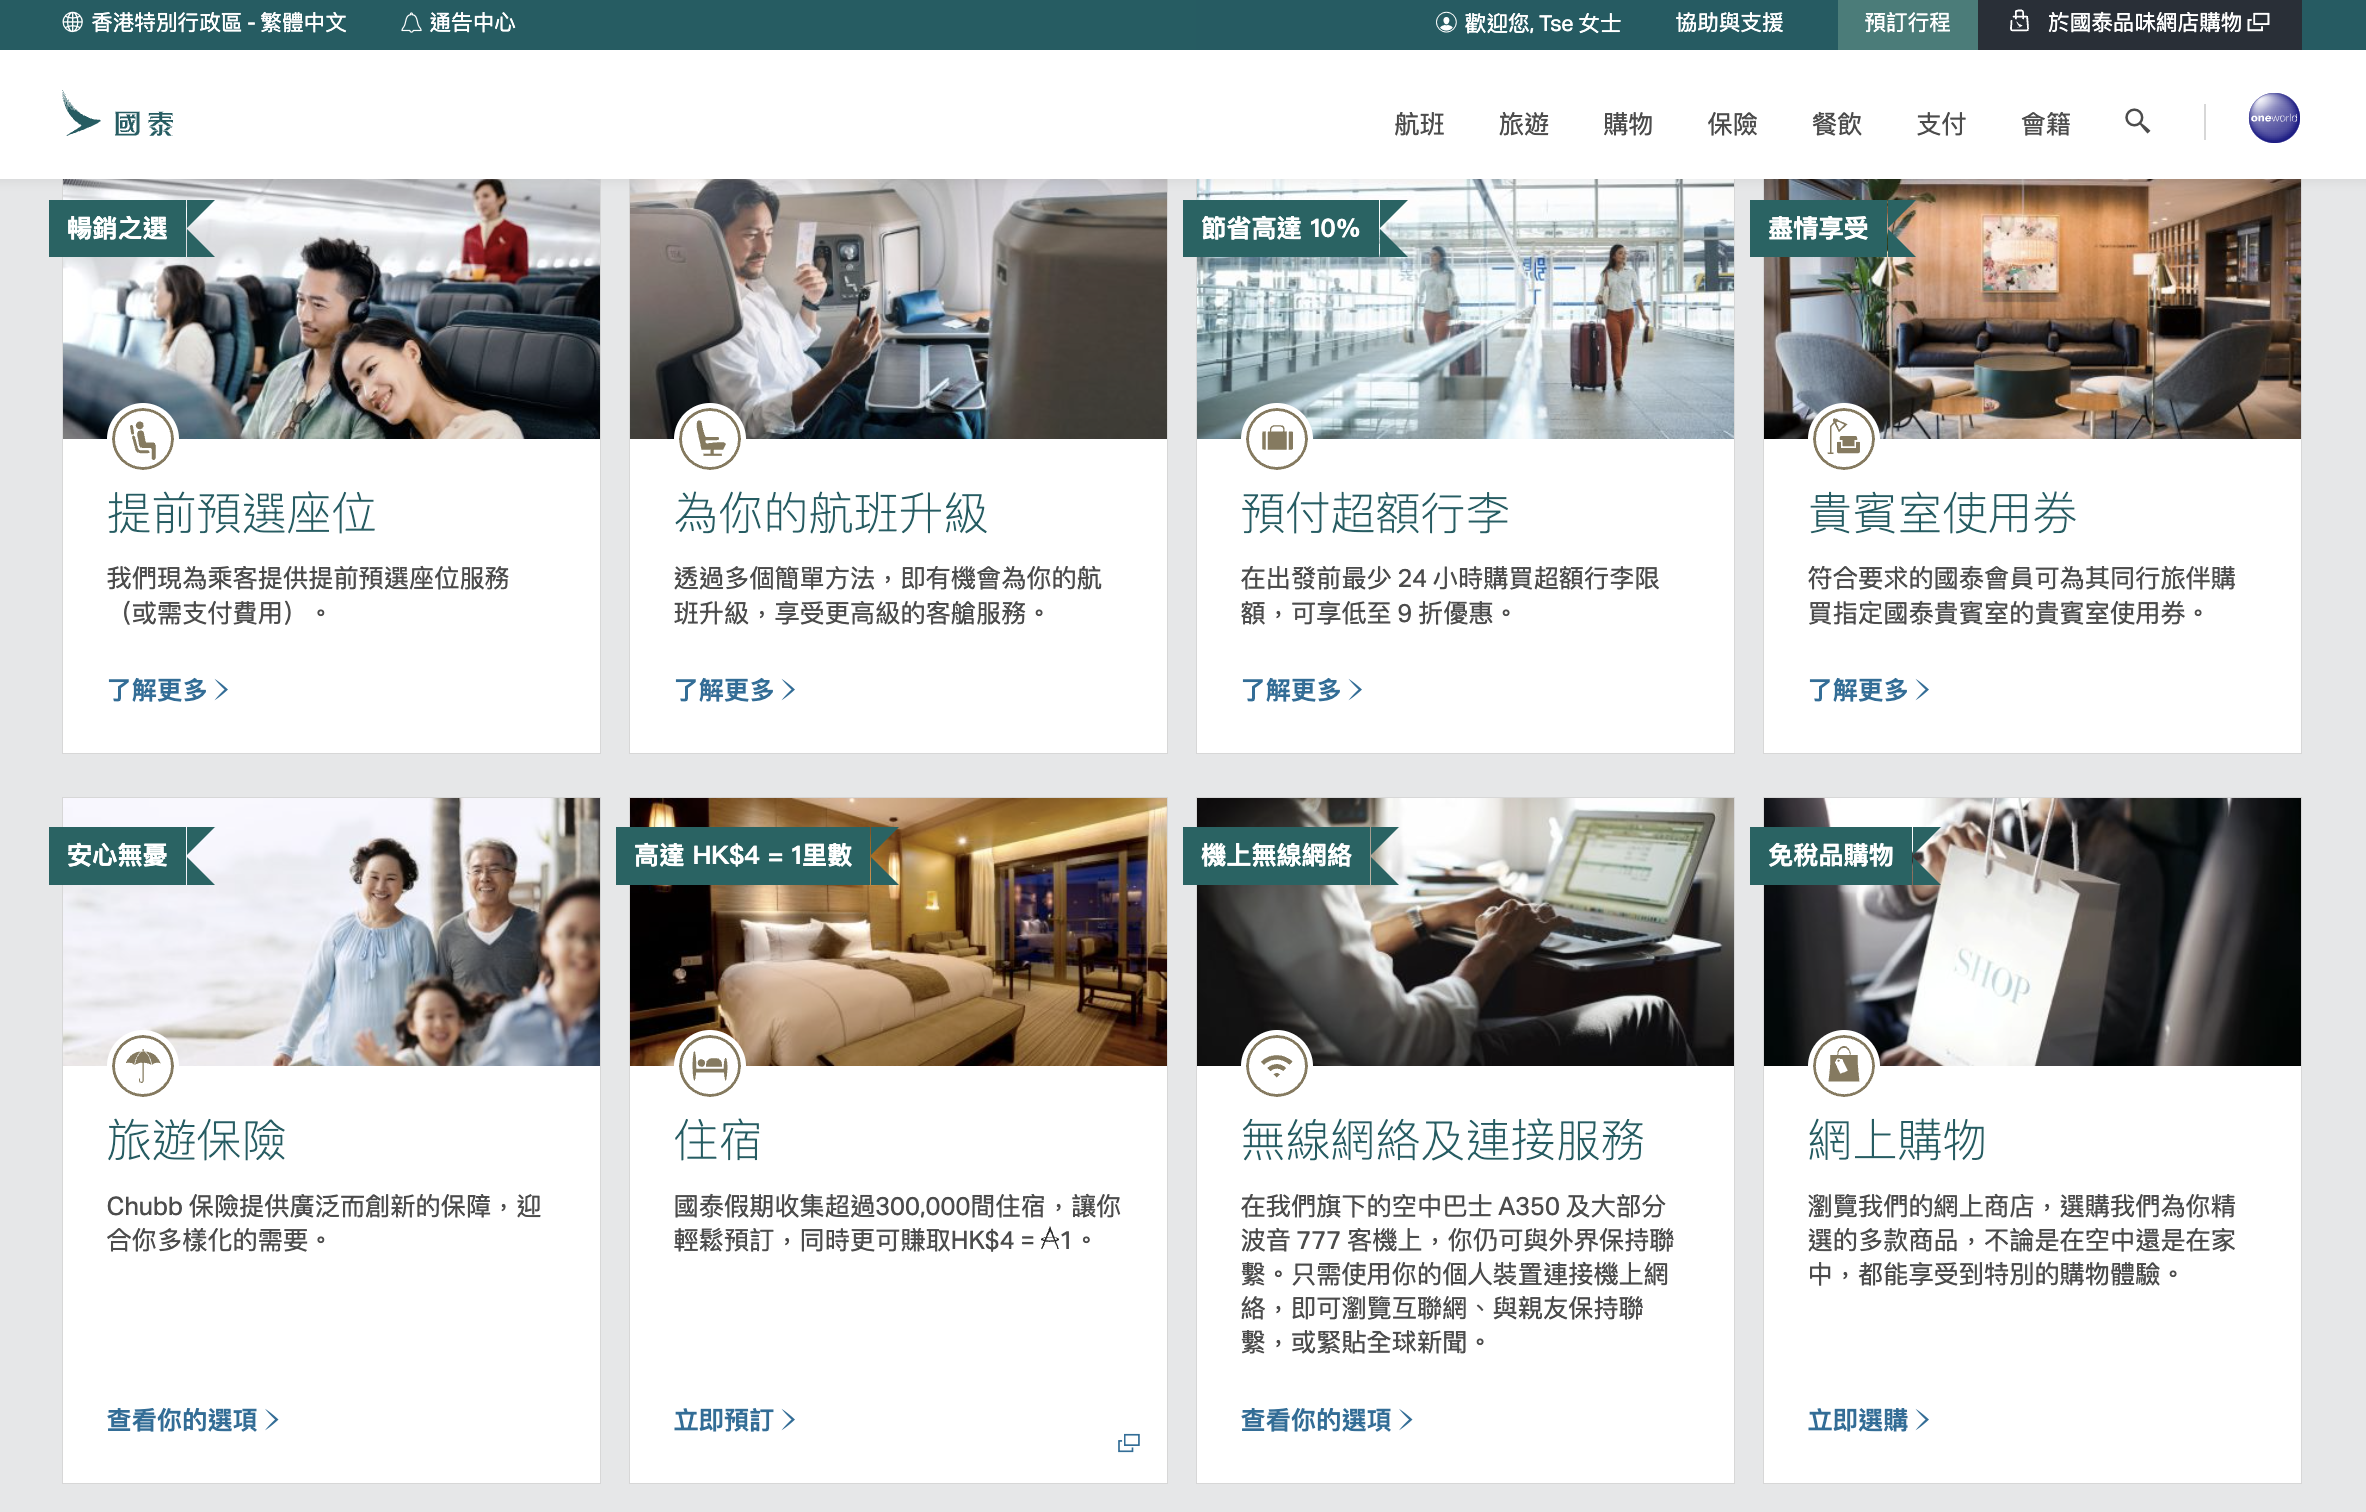Screen dimensions: 2366x1512
Task: Select the 預訂行程 tab
Action: (x=1907, y=23)
